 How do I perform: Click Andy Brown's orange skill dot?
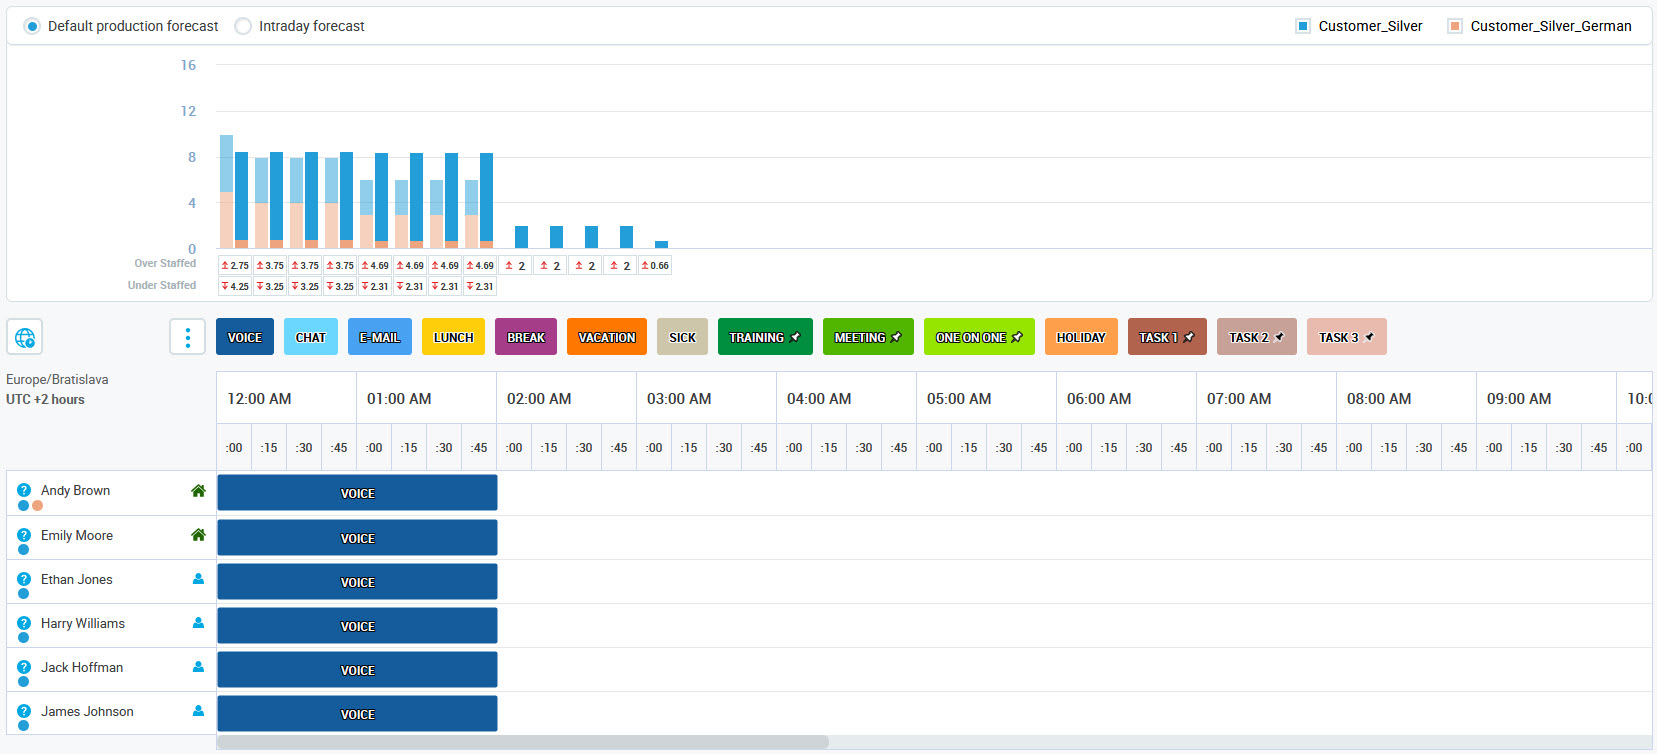pos(38,506)
